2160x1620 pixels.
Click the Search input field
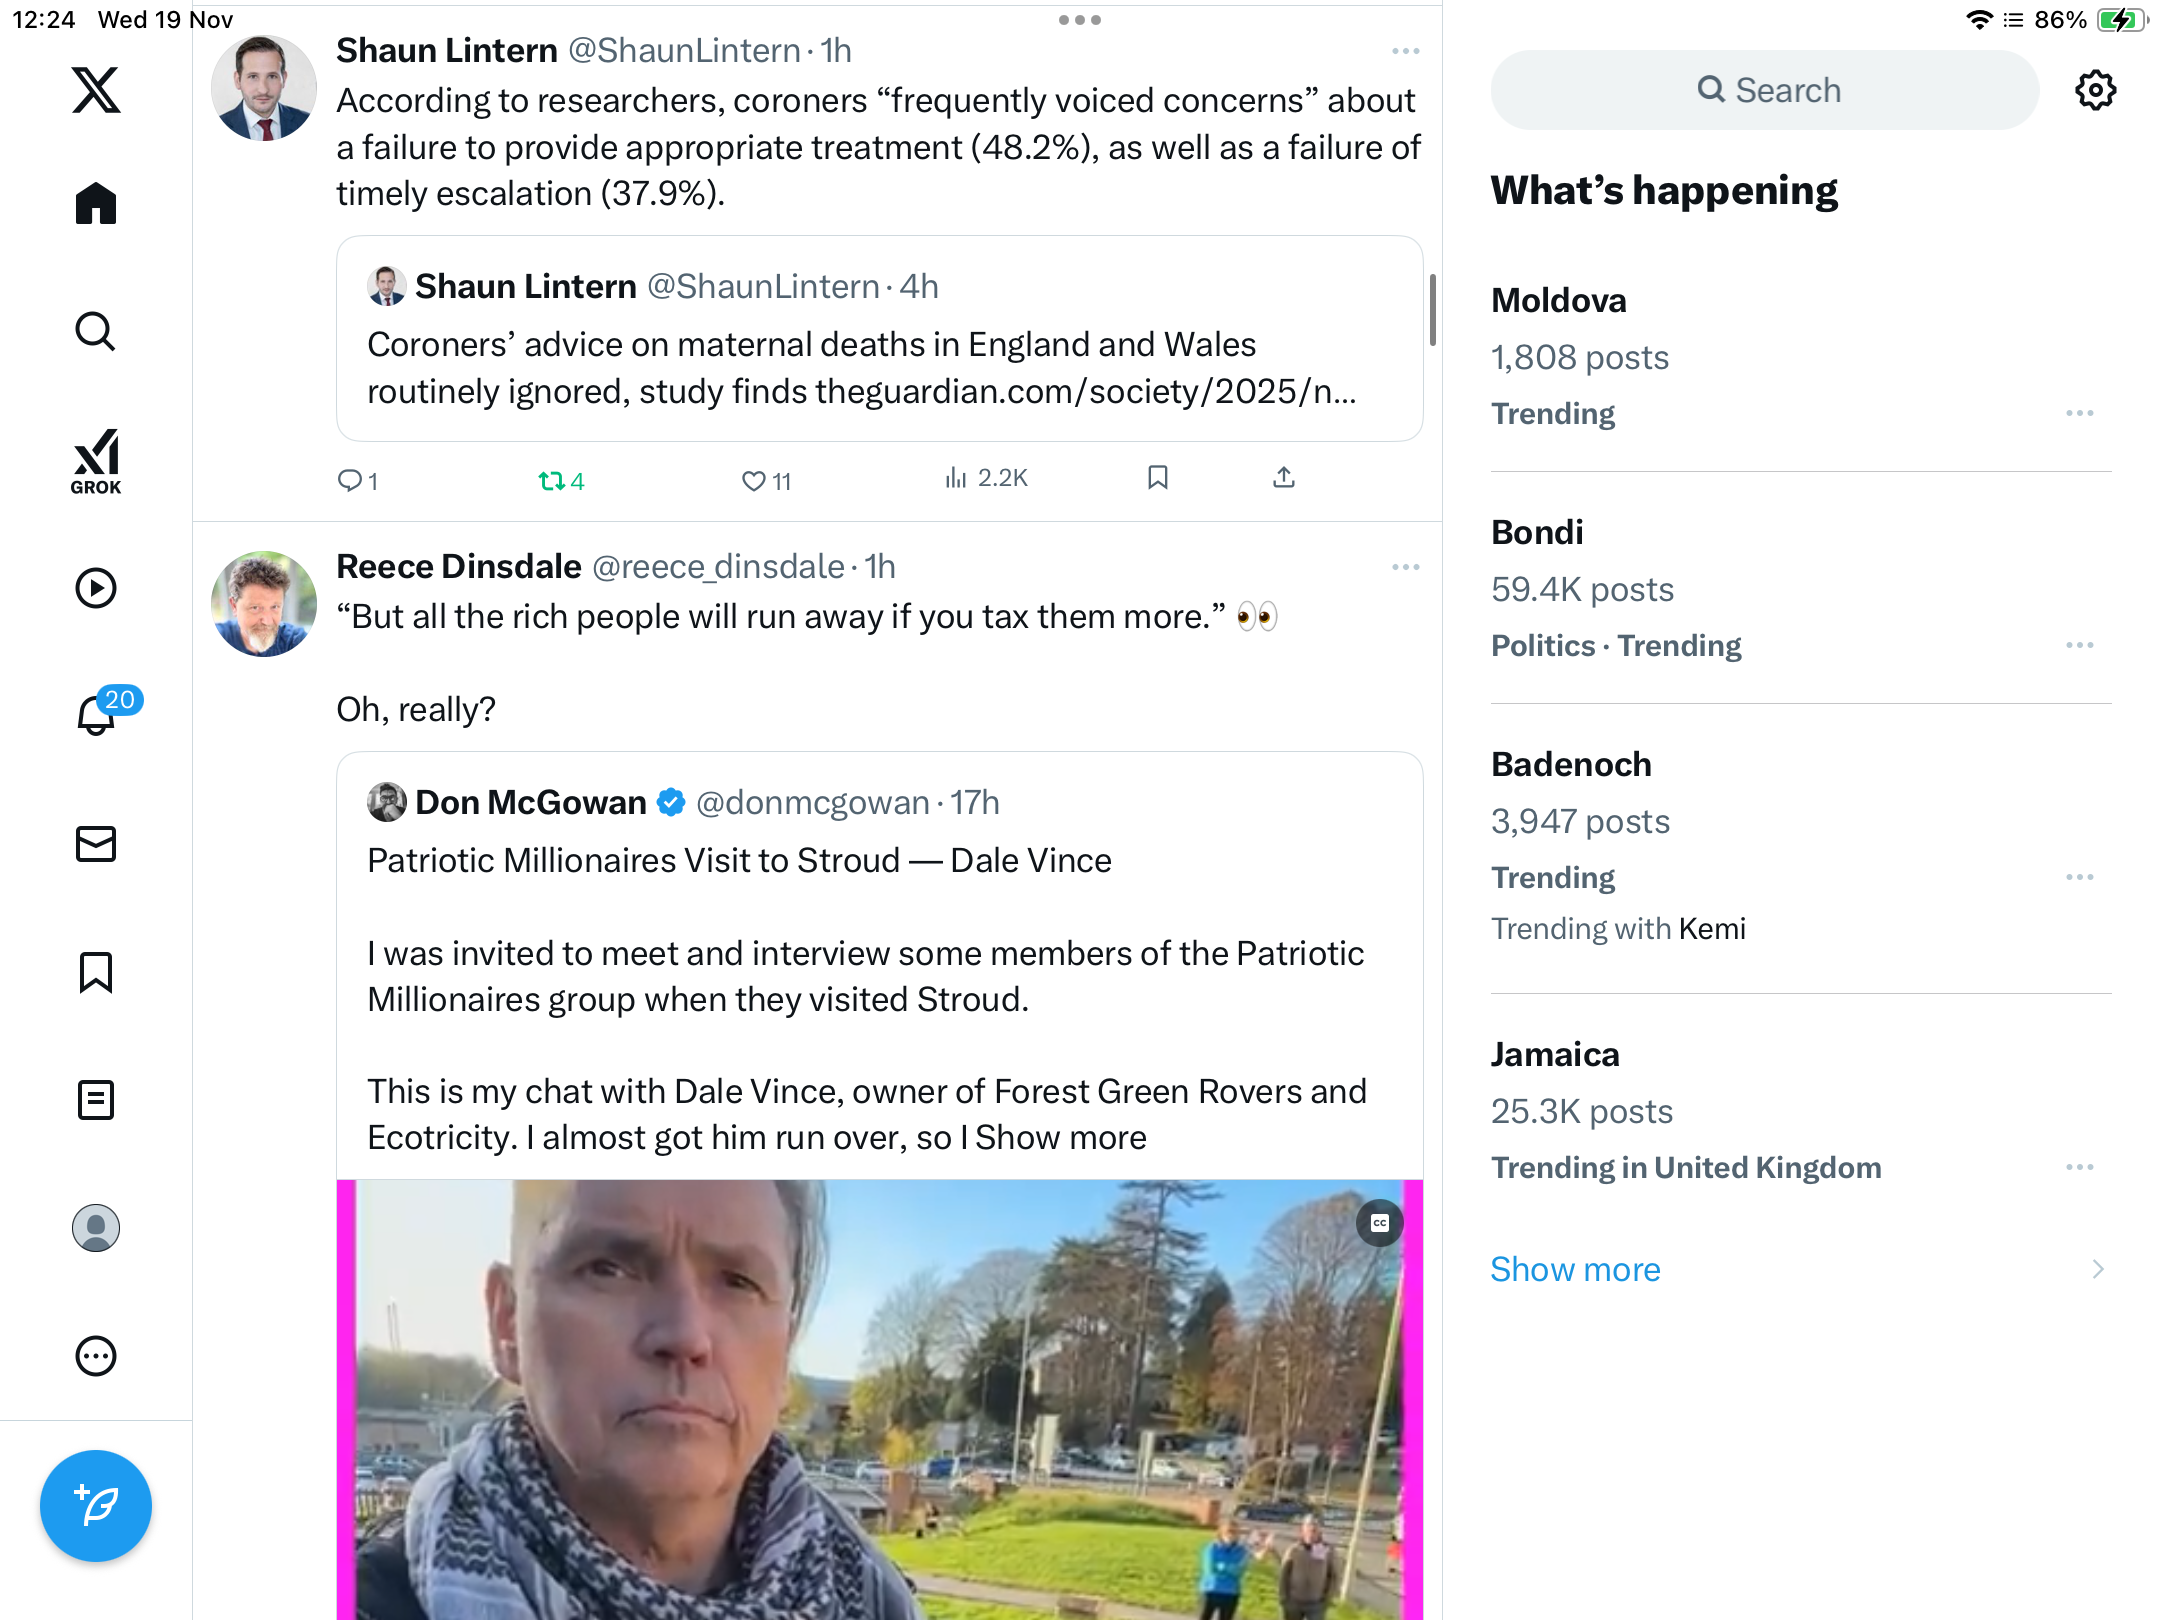(x=1765, y=90)
